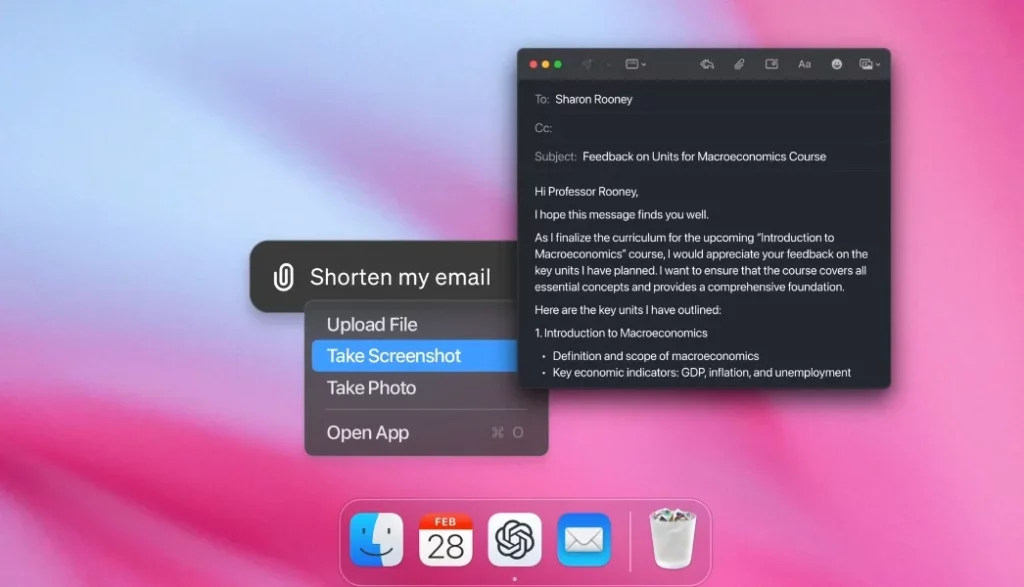Select the Reply arrow icon in the toolbar

[707, 63]
